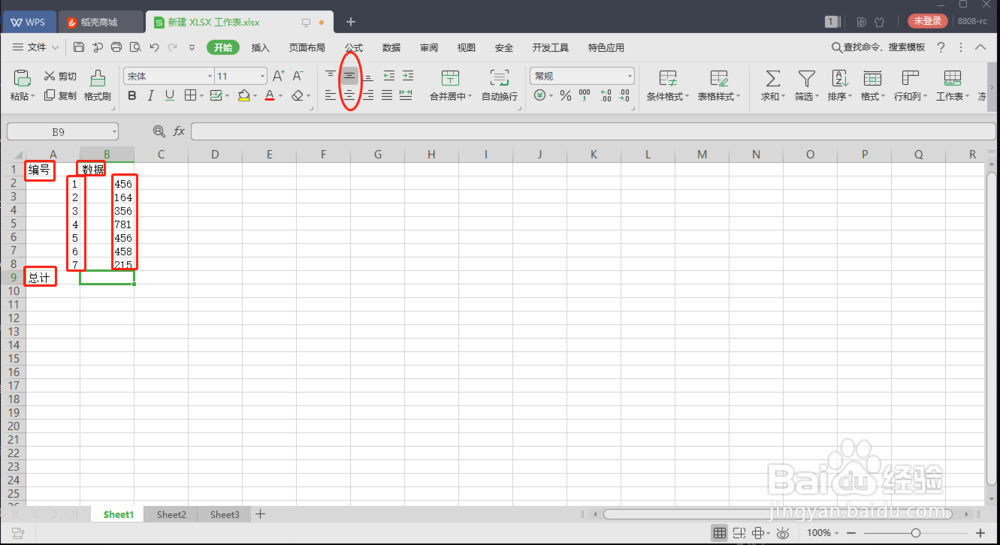Increase font size with A+ icon

tap(279, 76)
